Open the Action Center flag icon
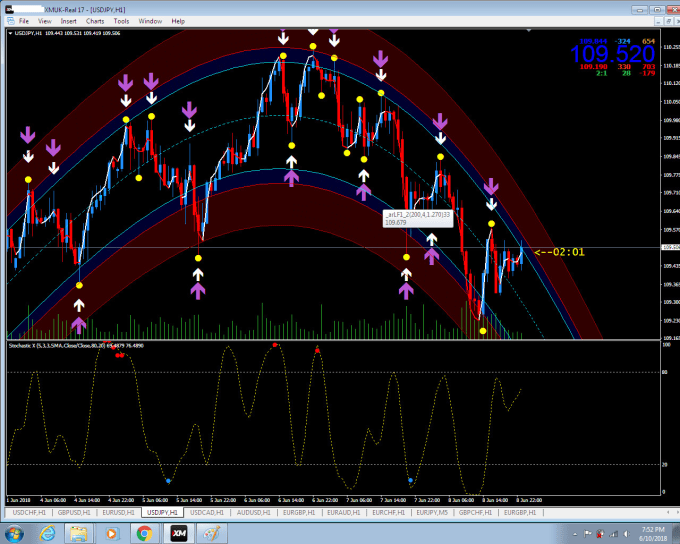Screen dimensions: 680x544 click(x=588, y=534)
